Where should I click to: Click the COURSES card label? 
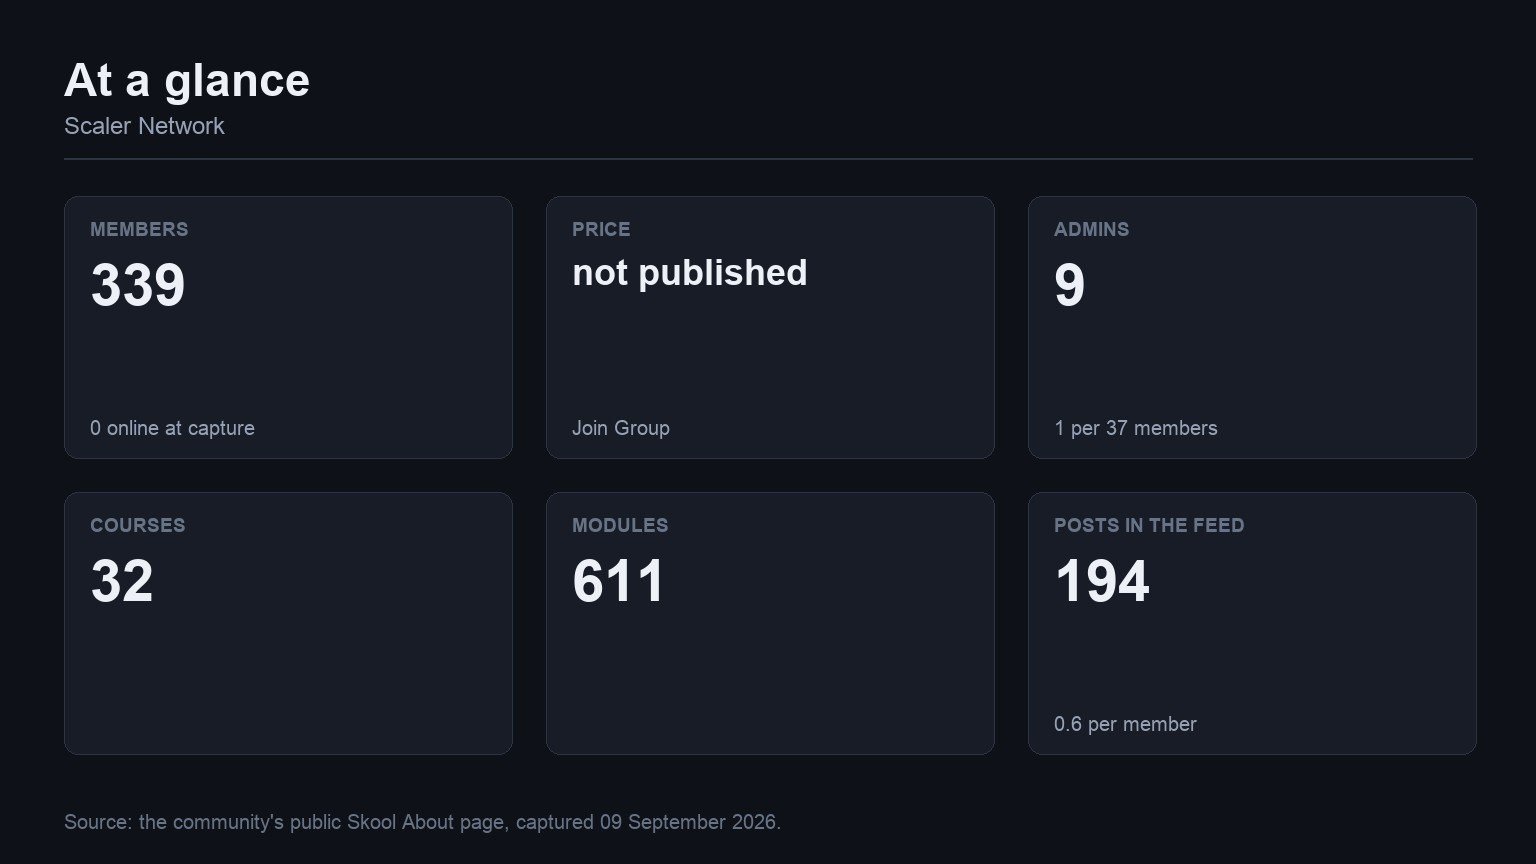pos(138,525)
